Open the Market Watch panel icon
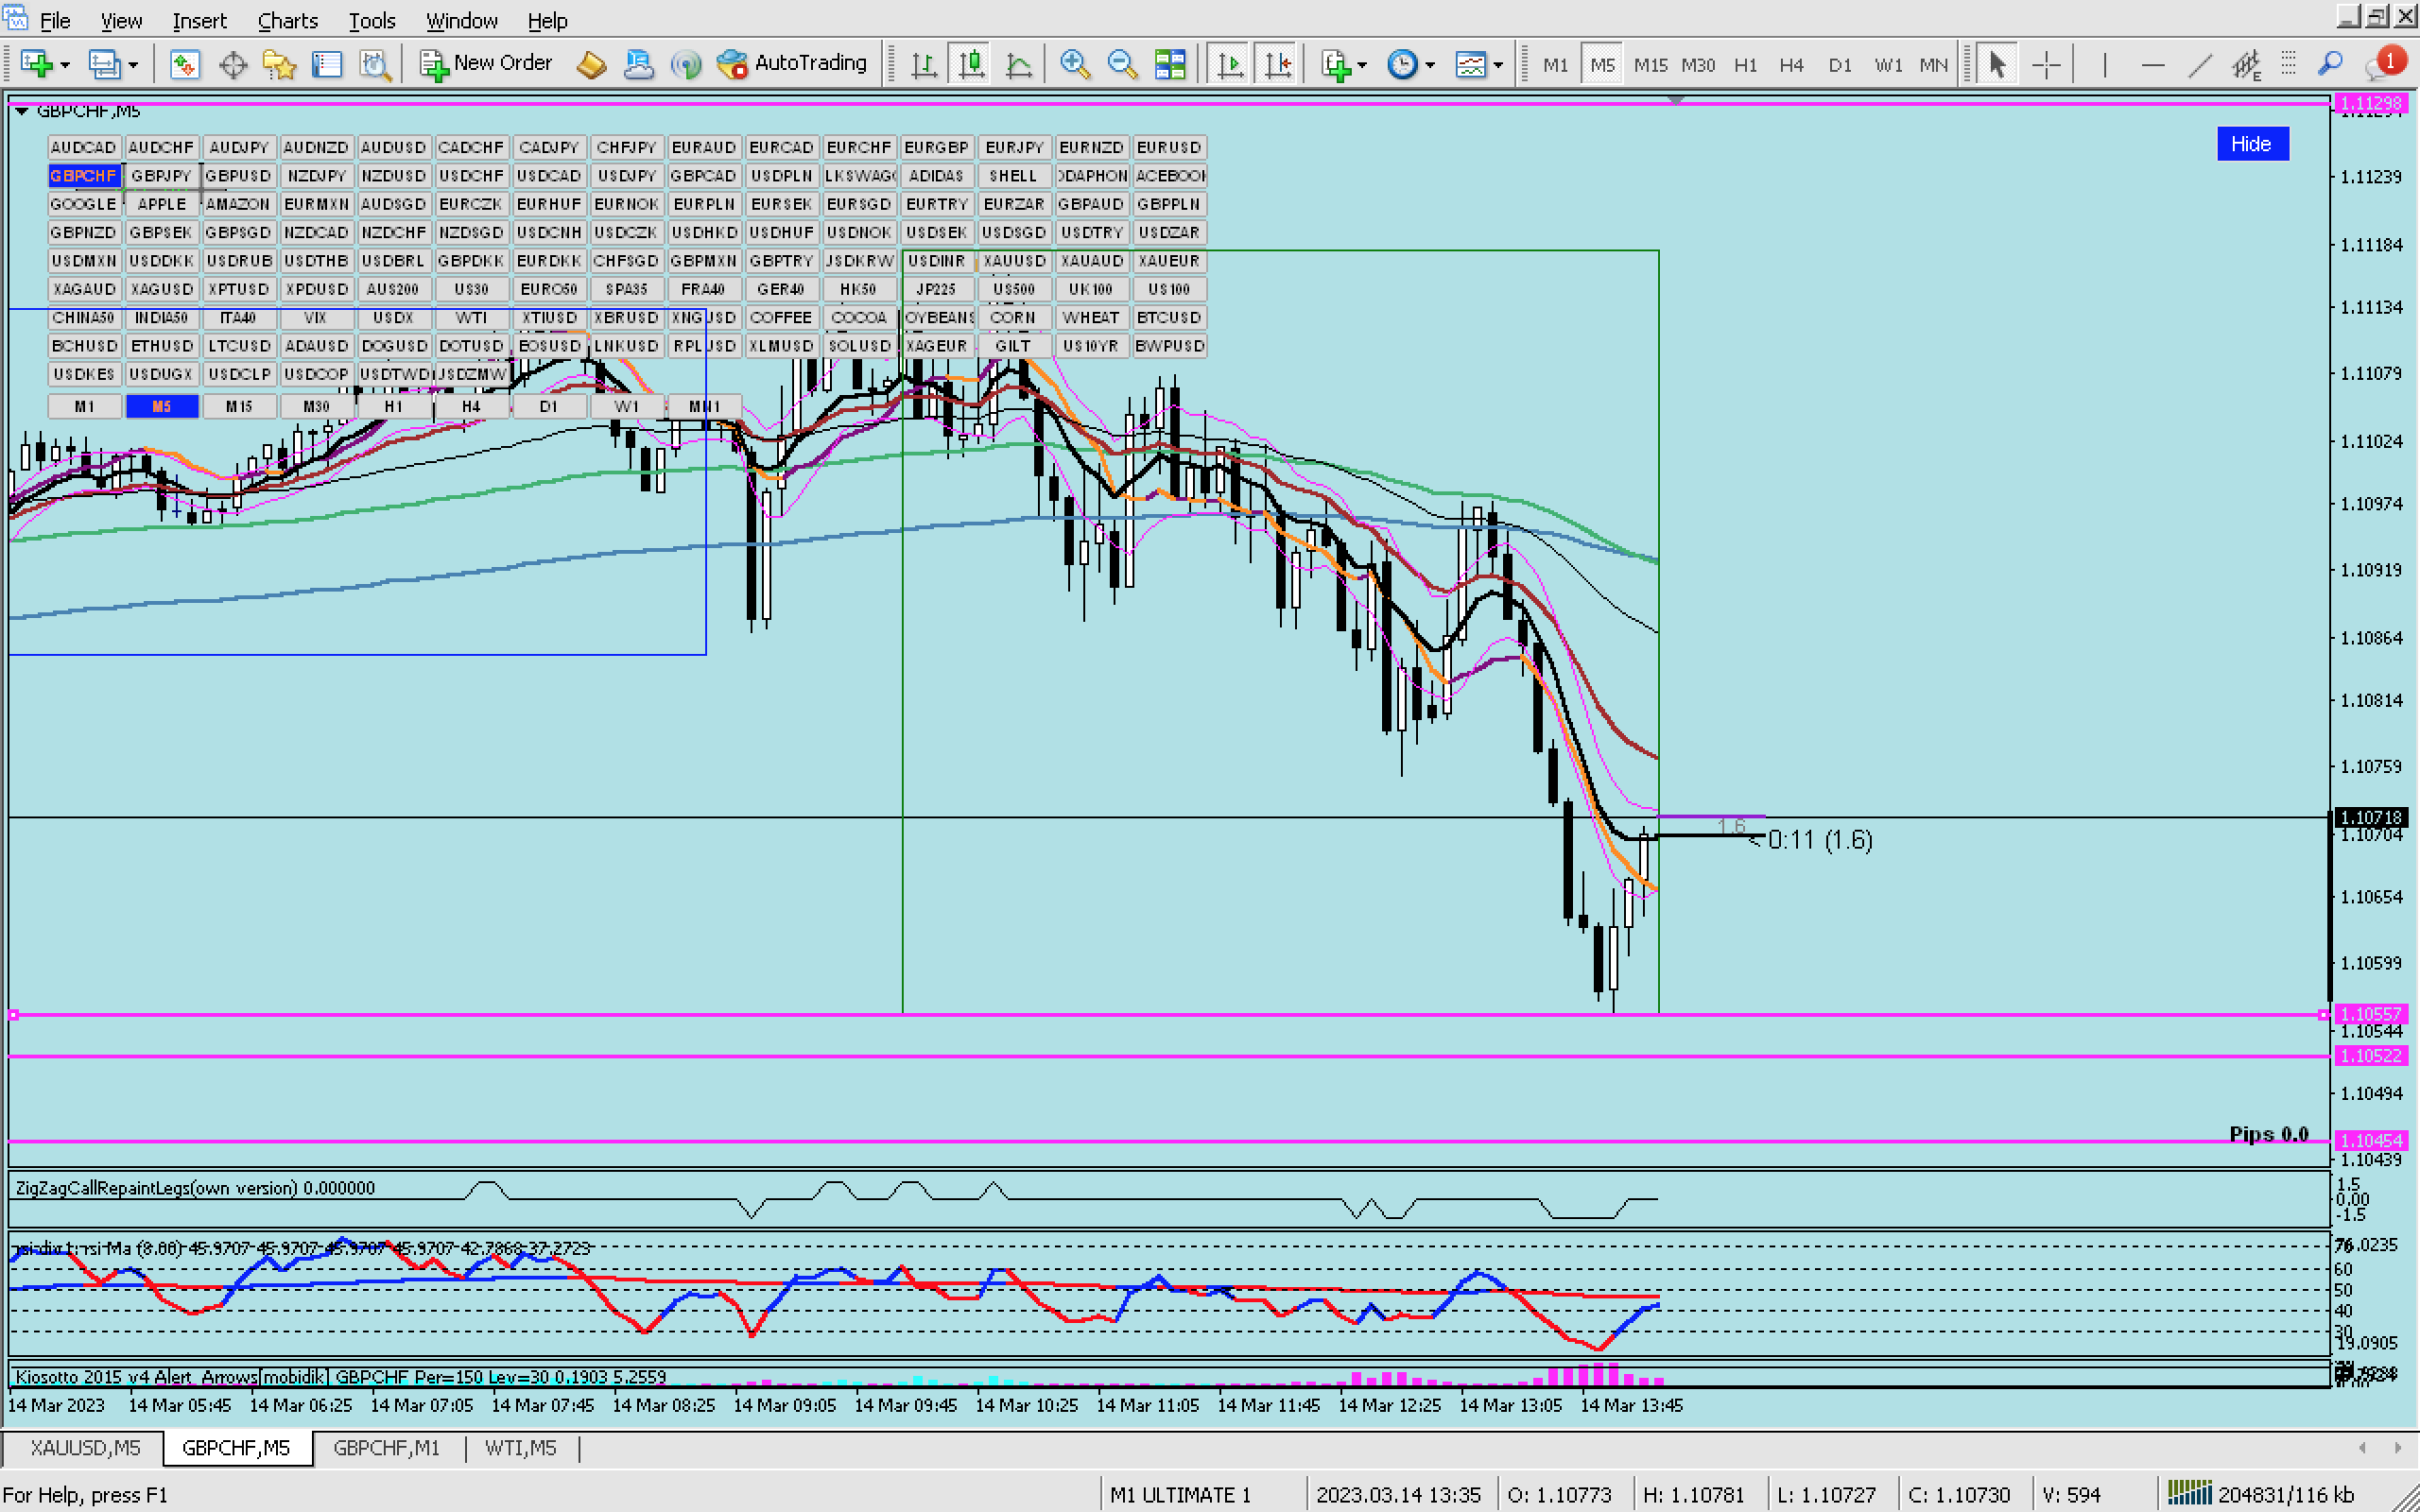Screen dimensions: 2420x1512 point(184,64)
